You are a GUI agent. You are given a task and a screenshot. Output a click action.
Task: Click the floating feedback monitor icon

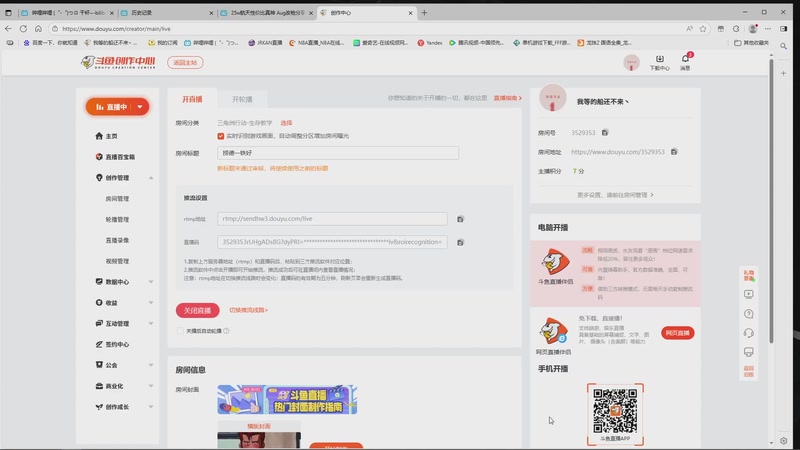point(748,352)
